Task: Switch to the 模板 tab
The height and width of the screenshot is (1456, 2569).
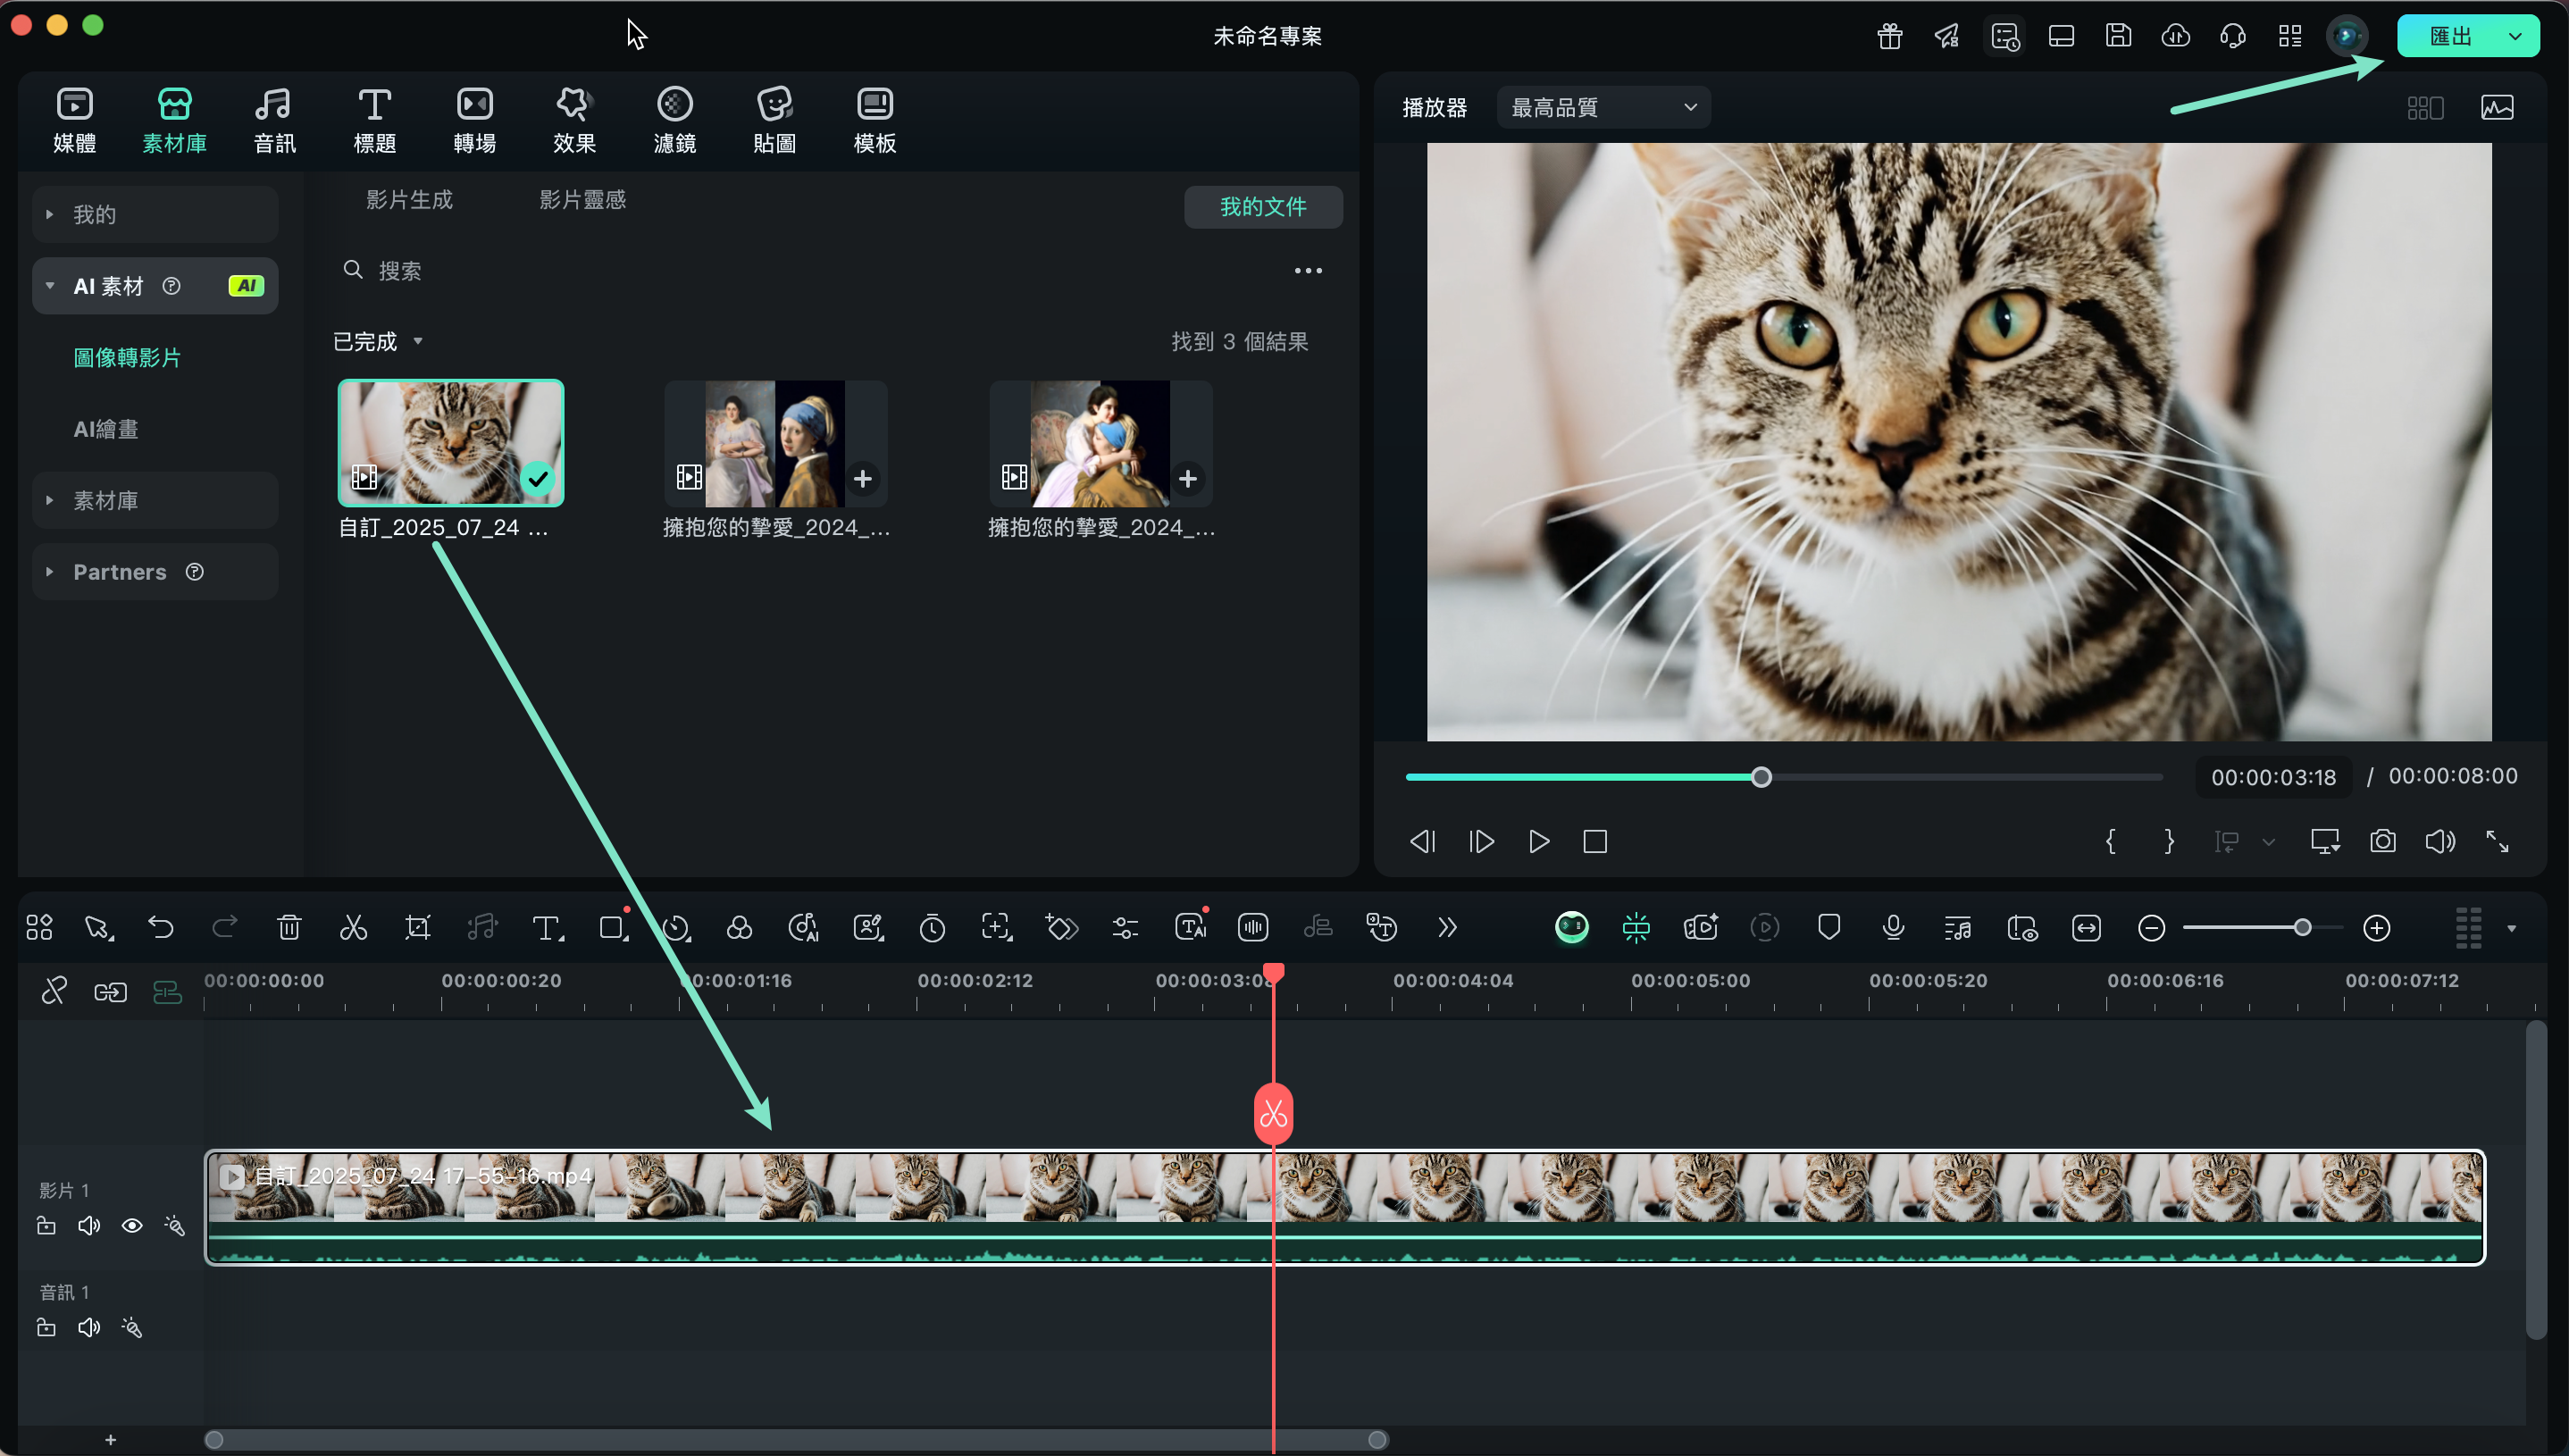Action: pyautogui.click(x=874, y=120)
